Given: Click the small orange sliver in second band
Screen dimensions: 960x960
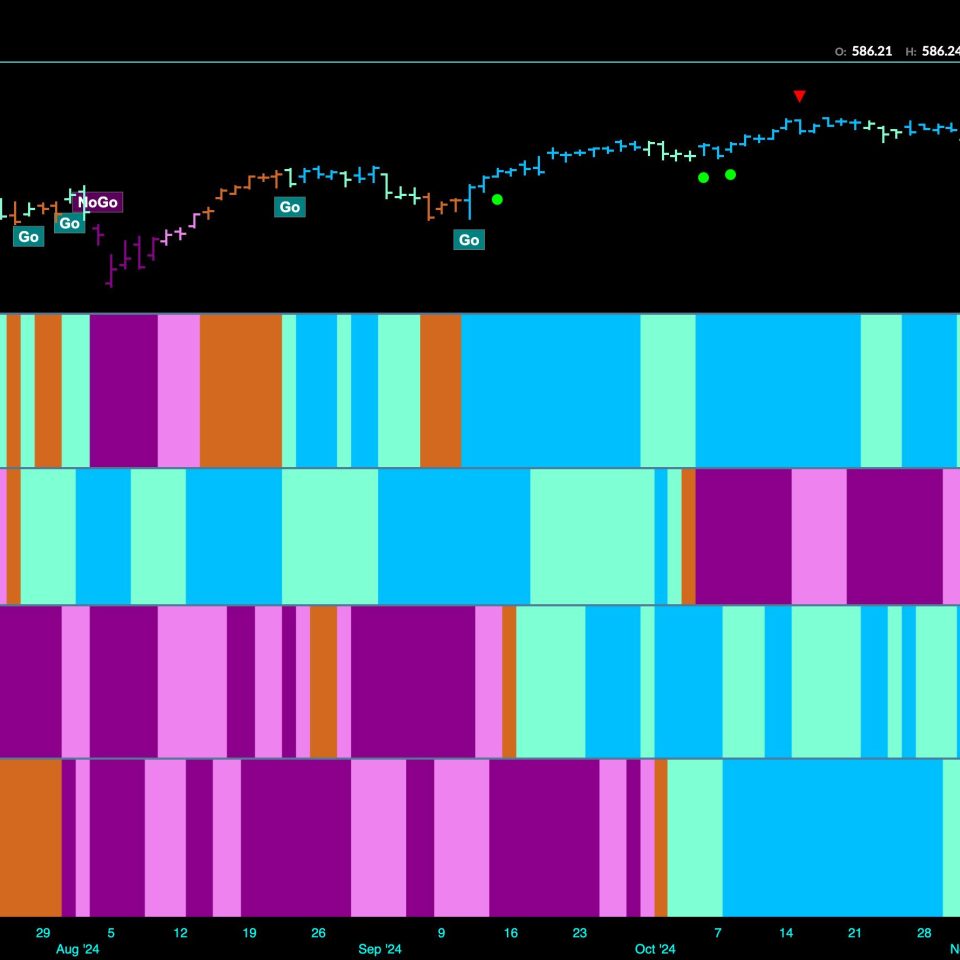Looking at the screenshot, I should click(x=689, y=536).
